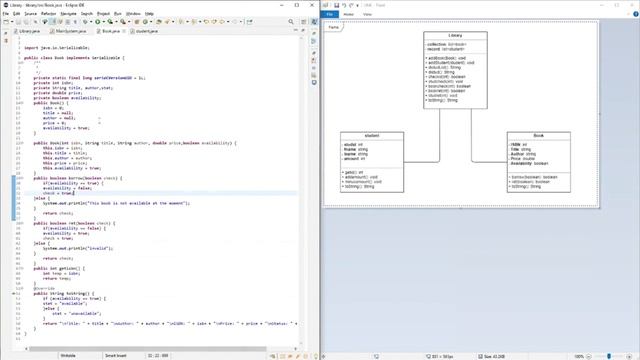Click the editor area maximize button
Viewport: 640px width, 360px height.
(x=302, y=30)
